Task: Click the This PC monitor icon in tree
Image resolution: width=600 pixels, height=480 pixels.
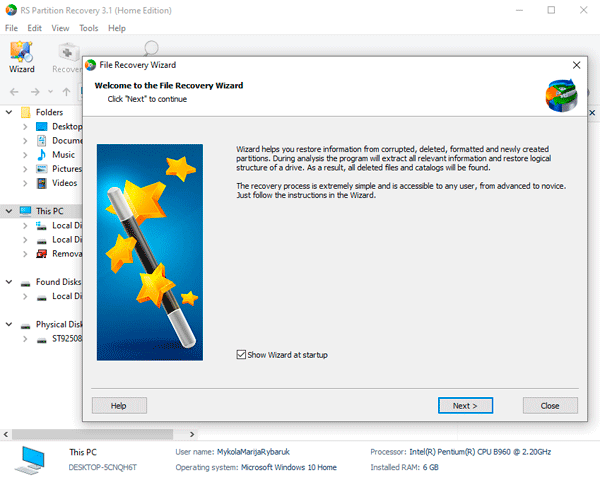Action: click(25, 211)
